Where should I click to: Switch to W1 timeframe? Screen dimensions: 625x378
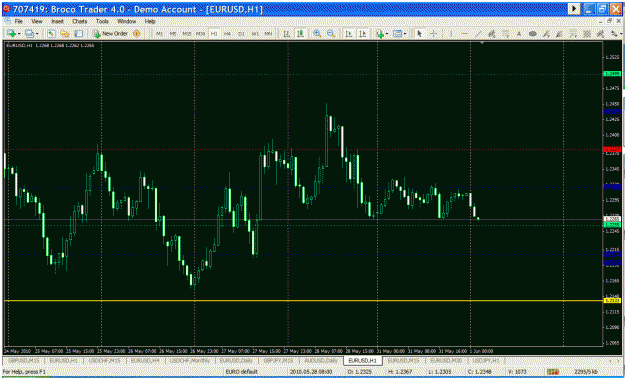point(255,34)
